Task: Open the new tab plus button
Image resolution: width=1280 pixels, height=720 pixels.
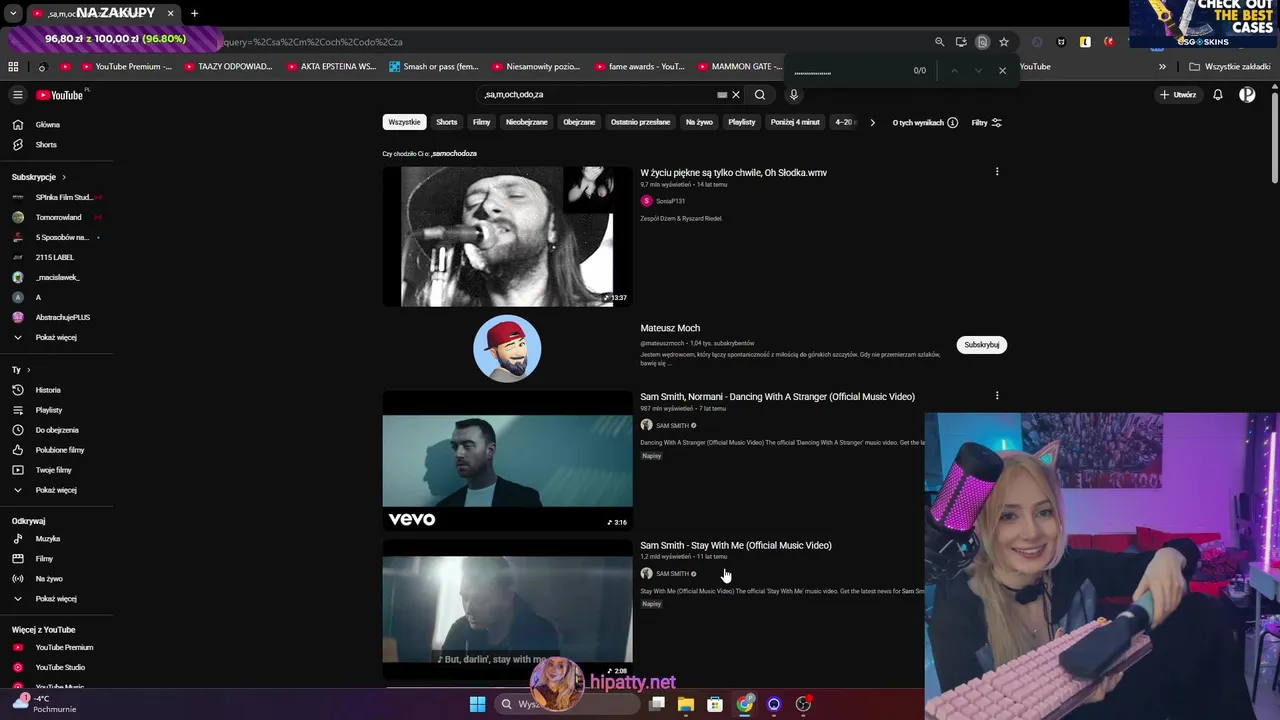Action: pos(194,13)
